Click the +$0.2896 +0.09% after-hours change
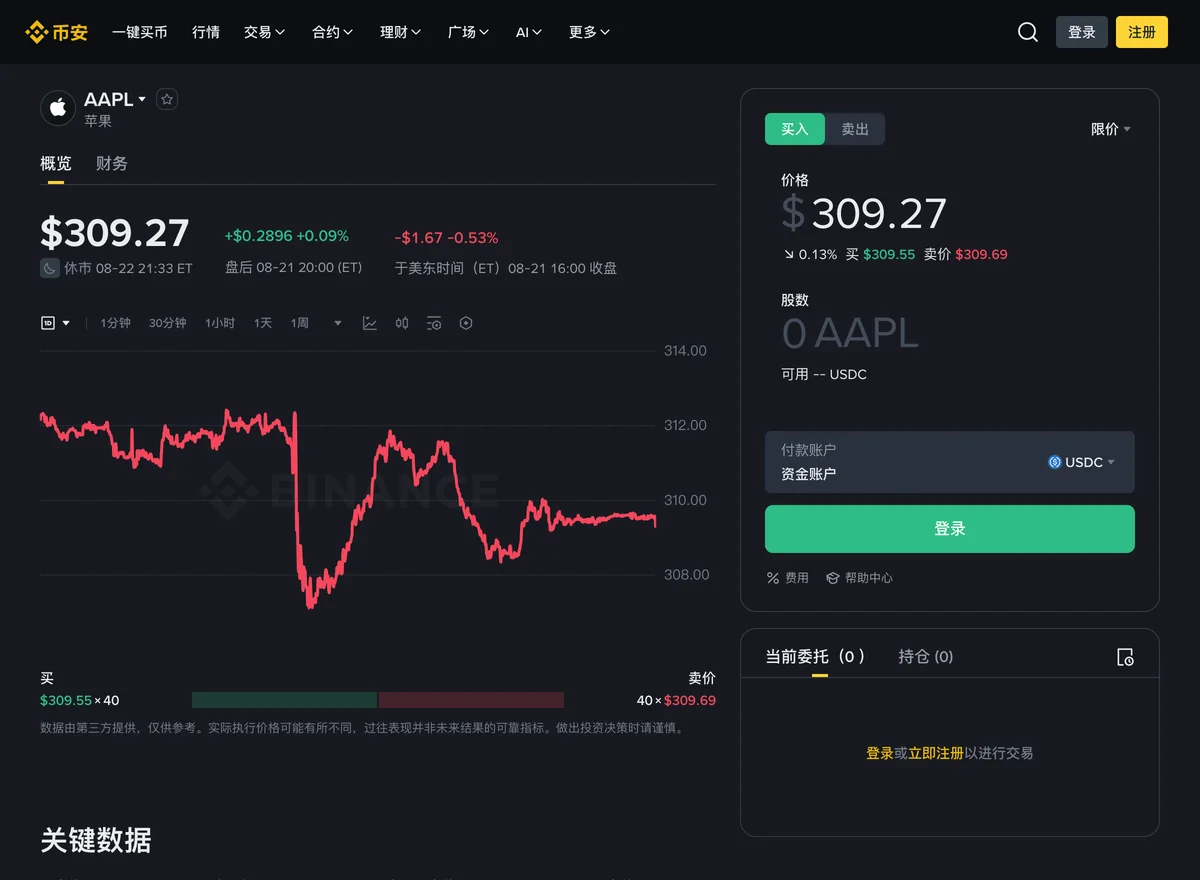 287,236
